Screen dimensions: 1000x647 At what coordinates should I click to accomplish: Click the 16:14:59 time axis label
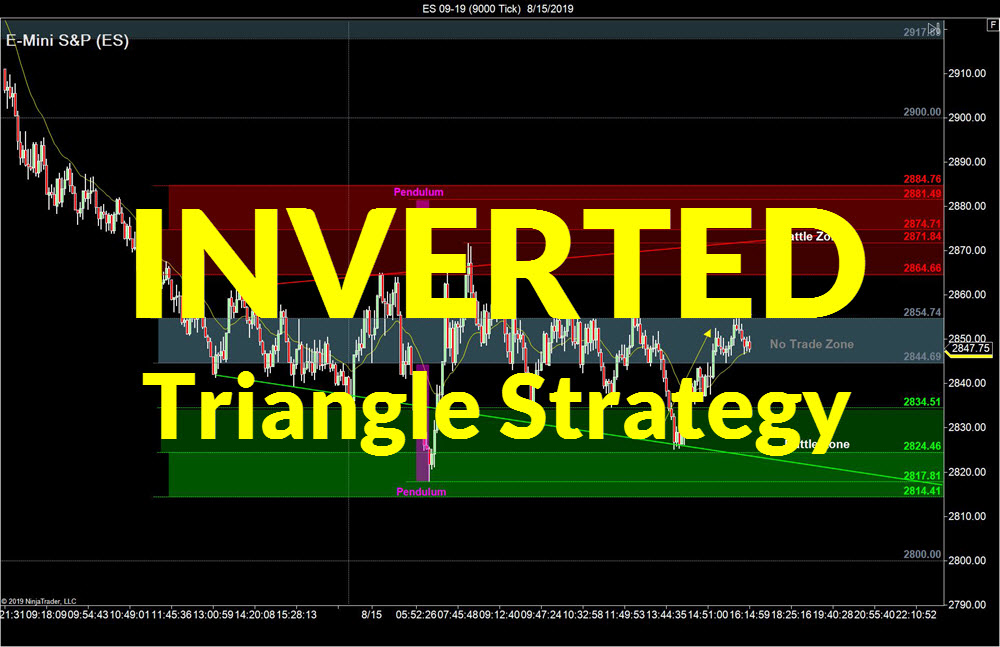749,615
